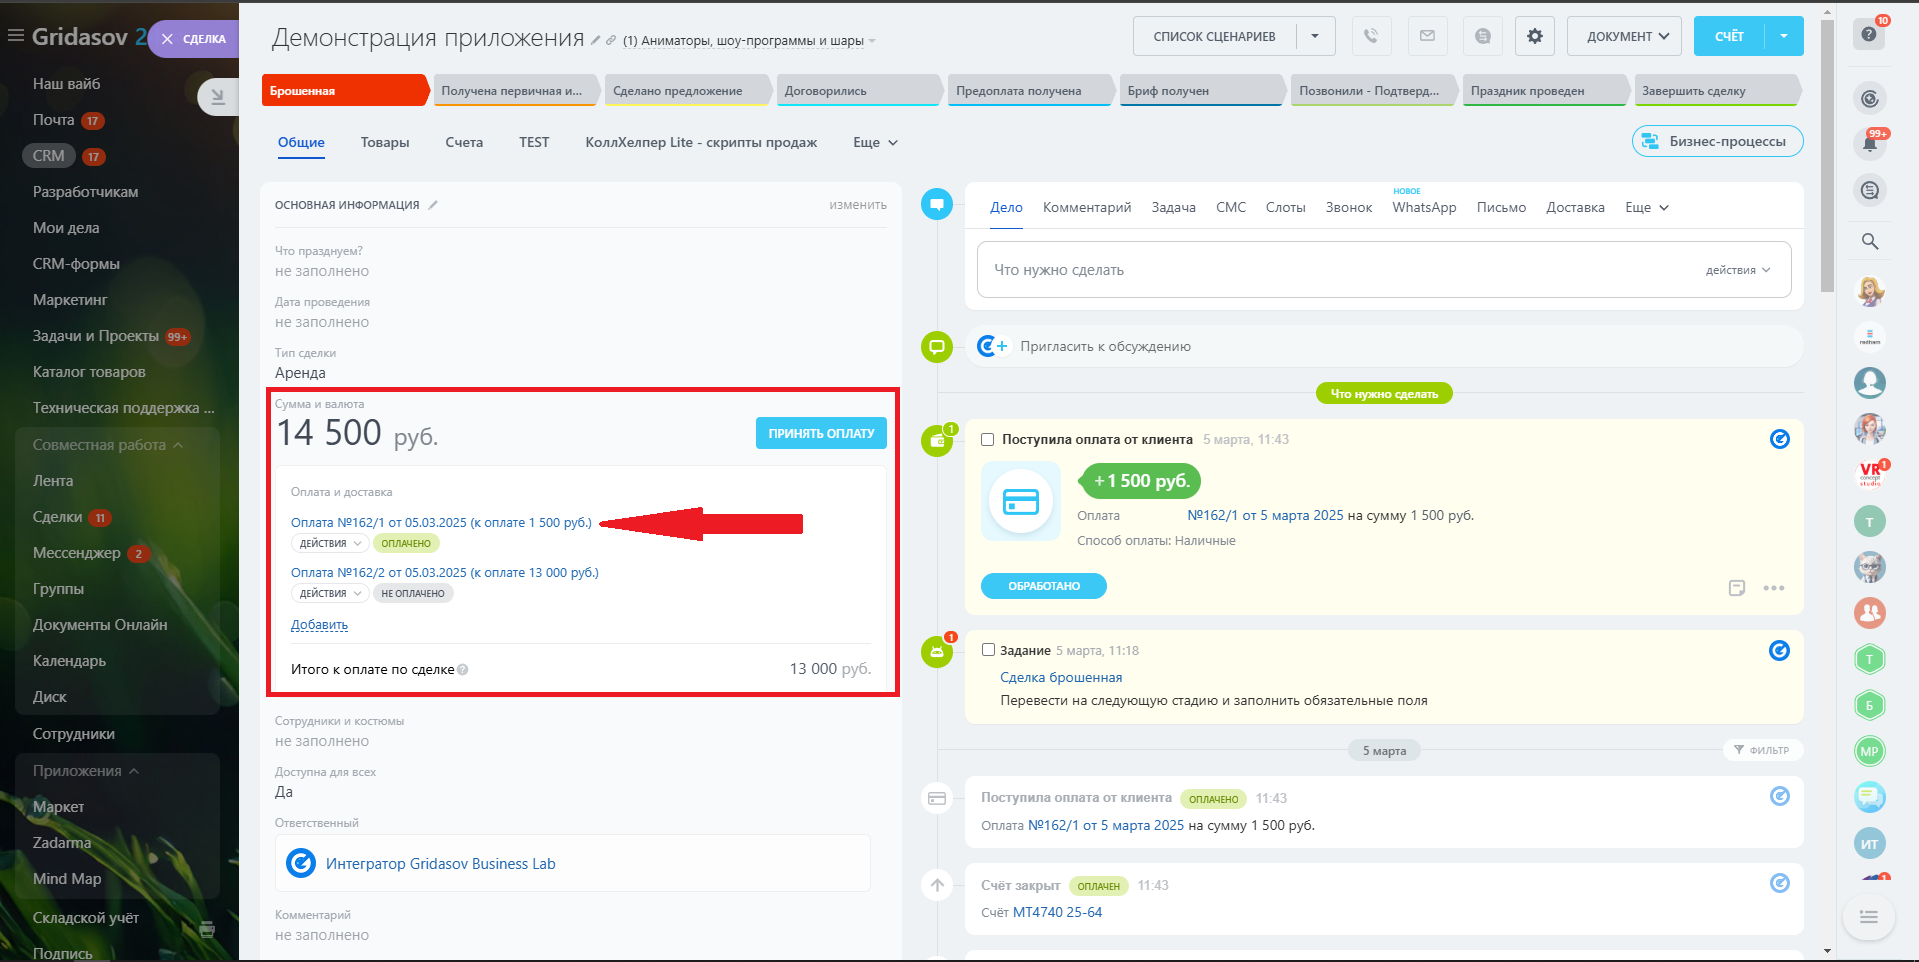Tick the Поступила оплата от клиента checkbox
Viewport: 1919px width, 962px height.
tap(988, 440)
